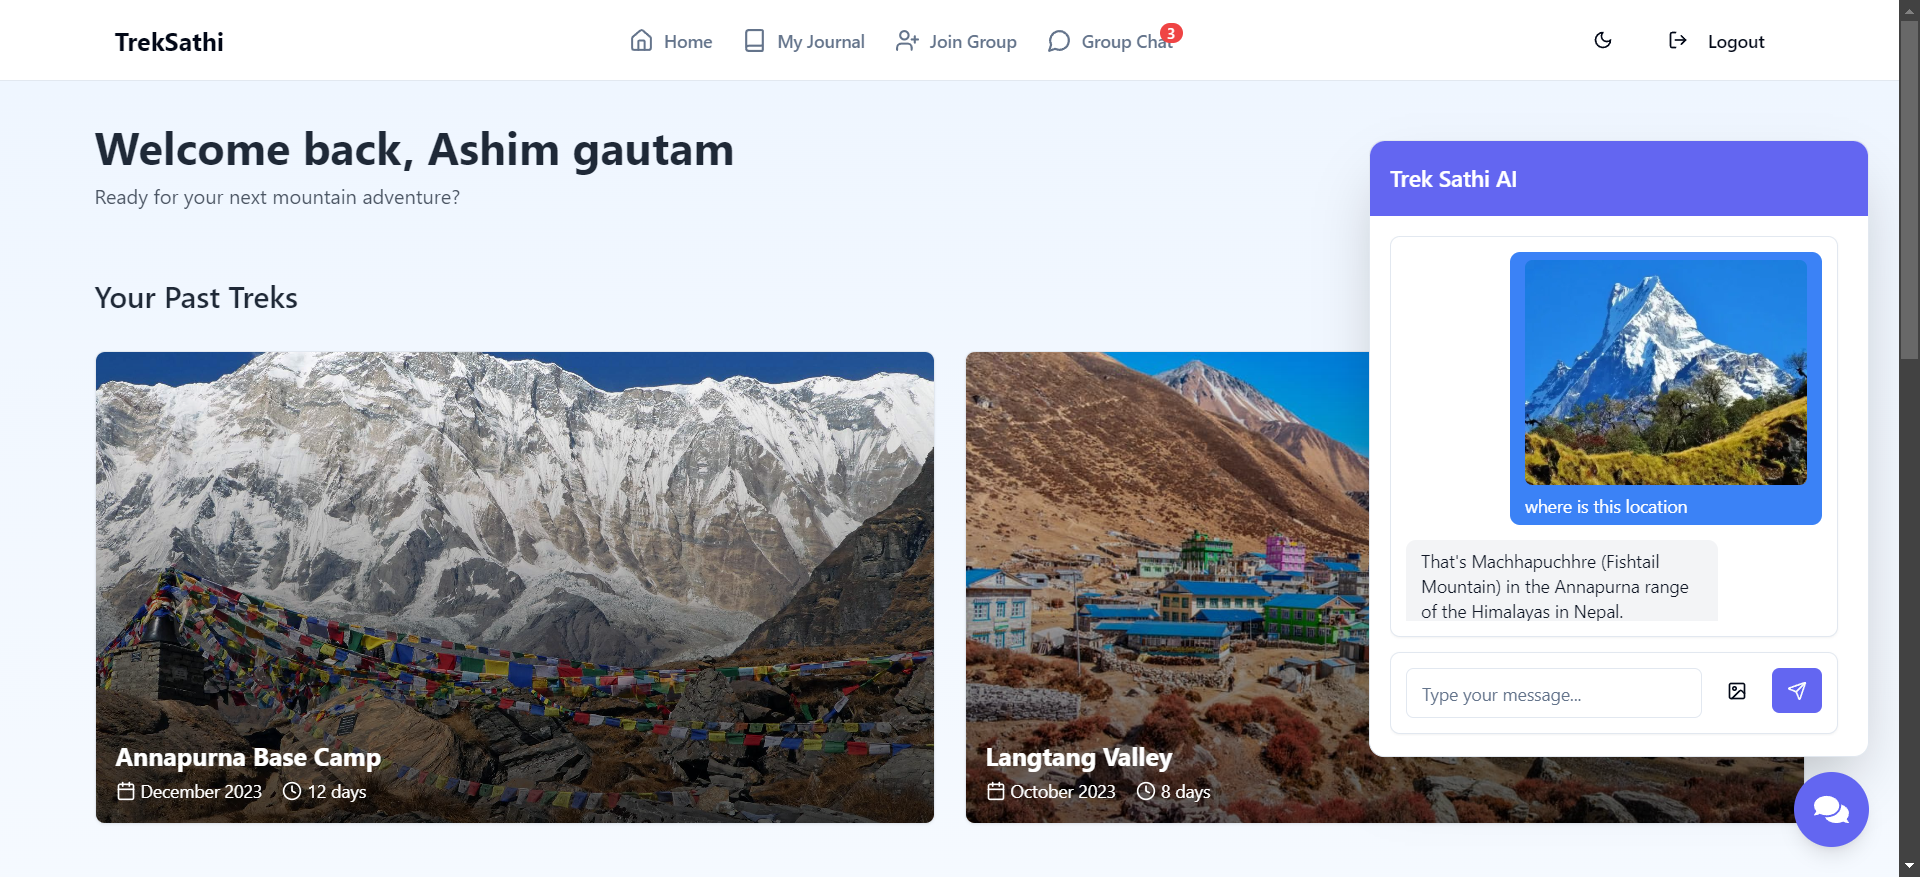The height and width of the screenshot is (877, 1920).
Task: Open the Annapurna Base Camp trek card
Action: [x=515, y=587]
